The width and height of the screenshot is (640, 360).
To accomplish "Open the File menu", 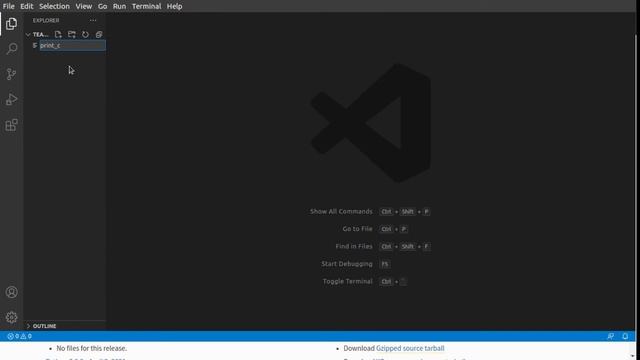I will [x=9, y=6].
